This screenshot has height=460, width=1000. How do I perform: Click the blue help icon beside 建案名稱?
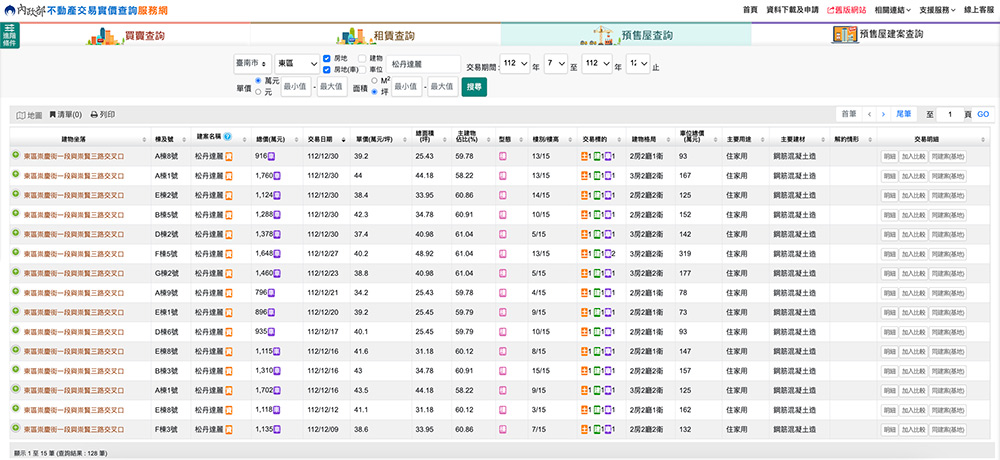pyautogui.click(x=228, y=137)
